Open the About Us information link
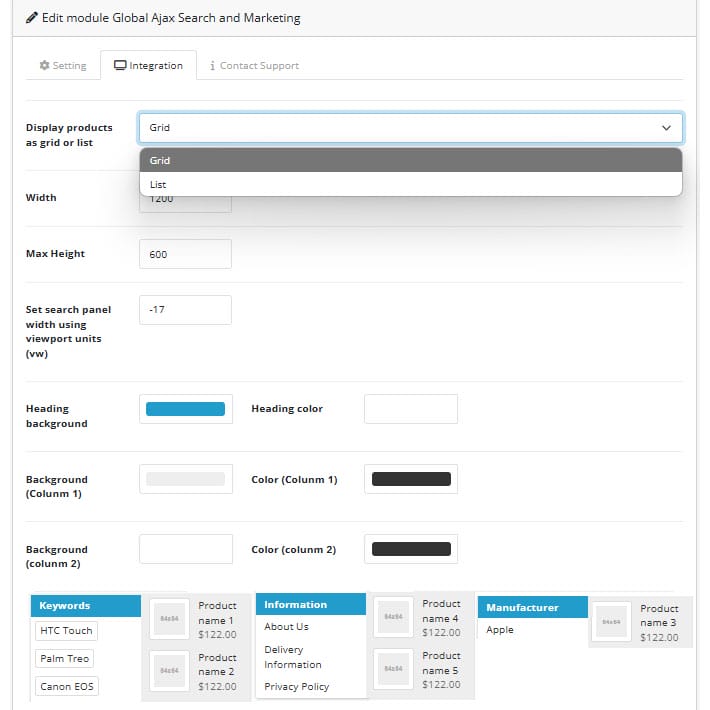 286,627
